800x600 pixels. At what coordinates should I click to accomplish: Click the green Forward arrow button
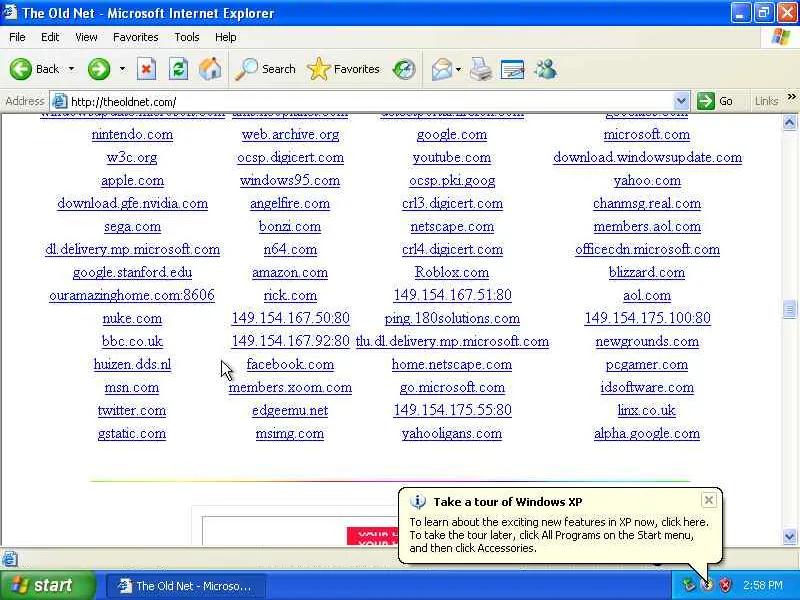(98, 69)
